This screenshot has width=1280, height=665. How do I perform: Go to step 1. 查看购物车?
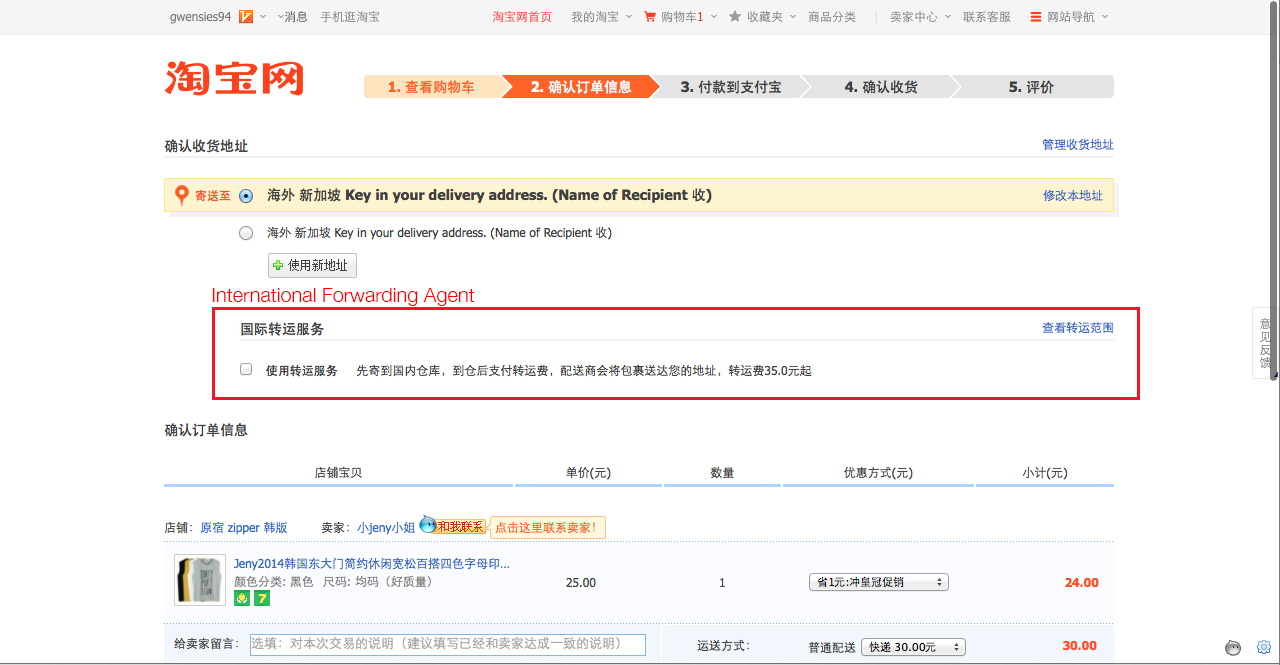[x=432, y=87]
